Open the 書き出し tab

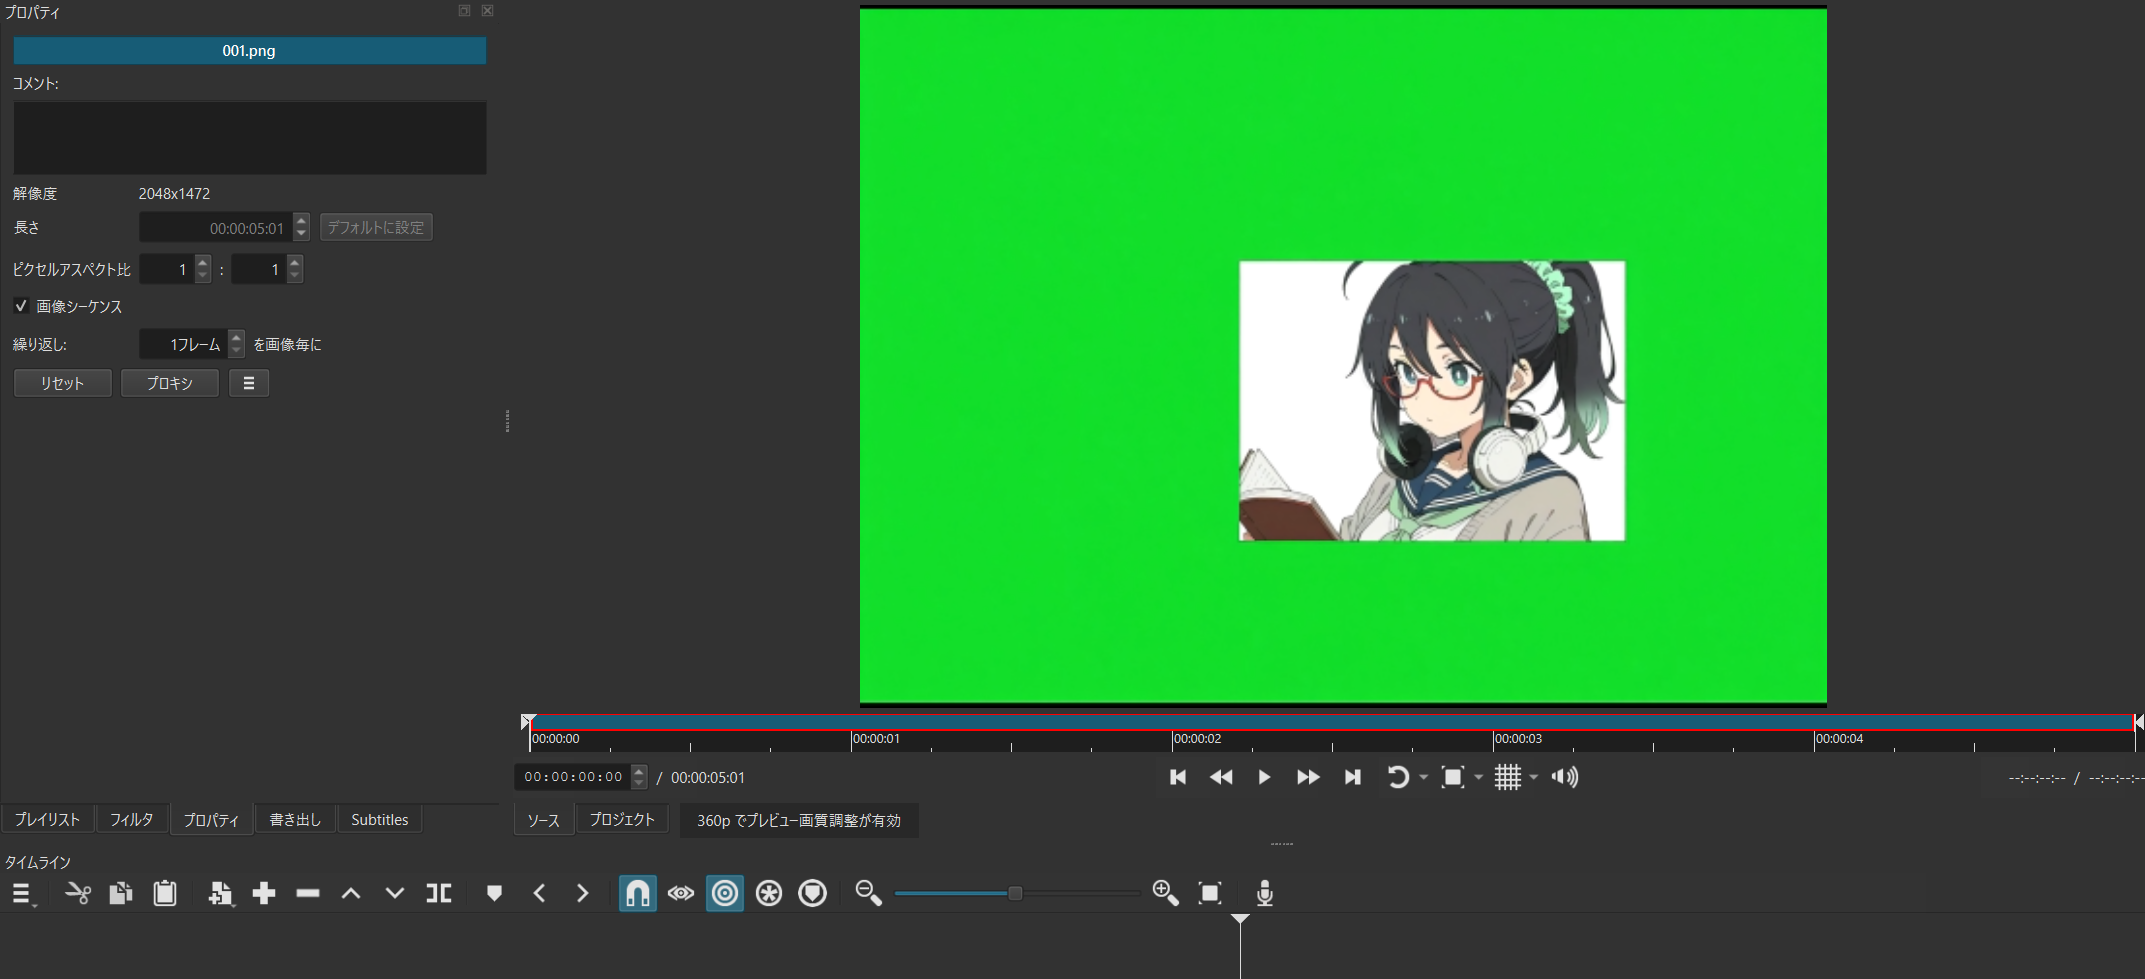click(295, 819)
